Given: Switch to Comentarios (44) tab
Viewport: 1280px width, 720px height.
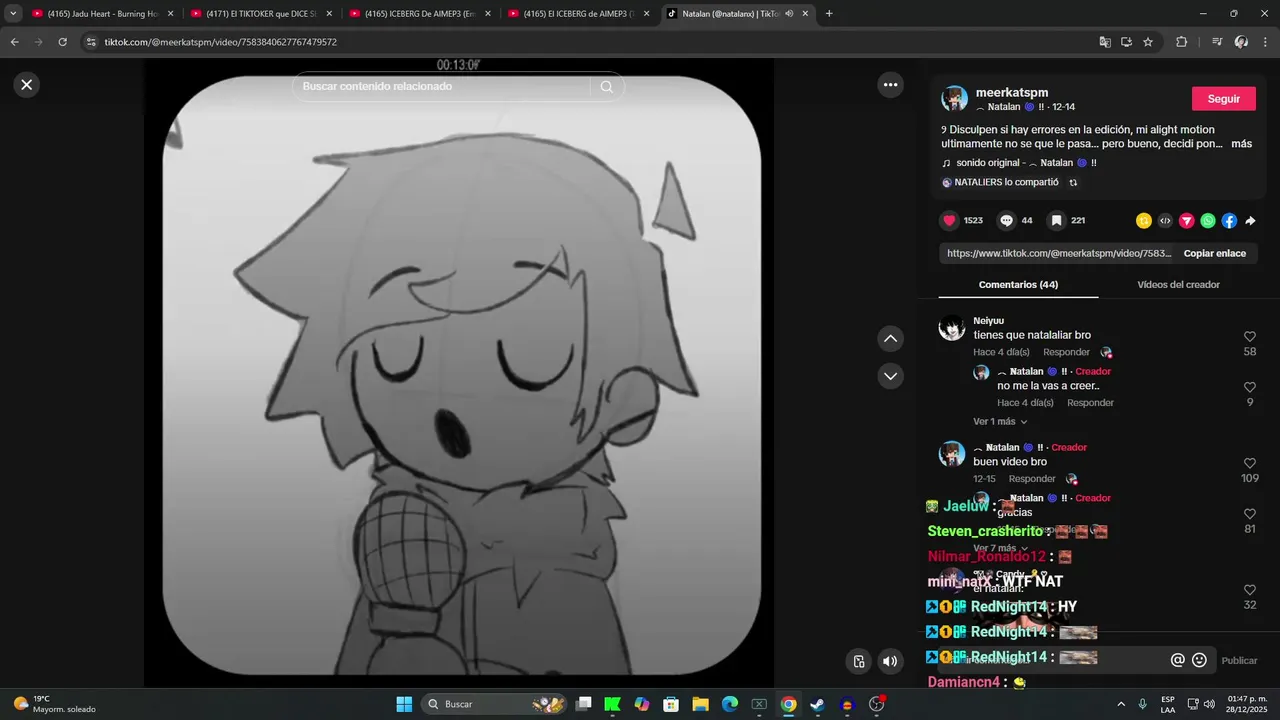Looking at the screenshot, I should click(x=1018, y=285).
